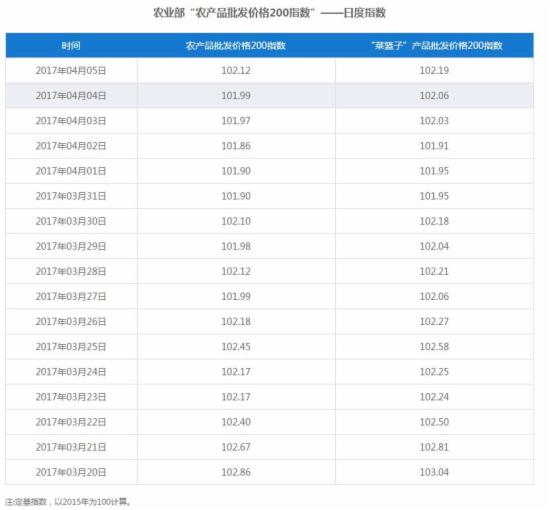
Task: Select the 2017年03月20日 date cell
Action: [71, 472]
